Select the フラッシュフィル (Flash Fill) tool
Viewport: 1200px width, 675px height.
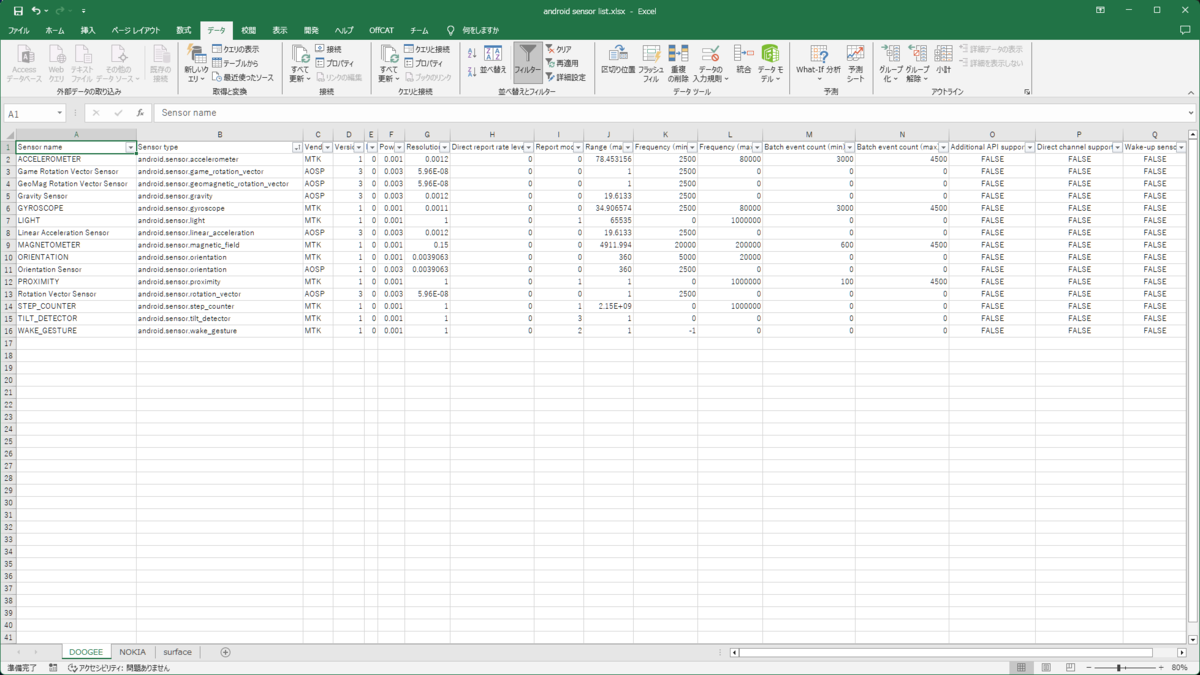coord(653,58)
